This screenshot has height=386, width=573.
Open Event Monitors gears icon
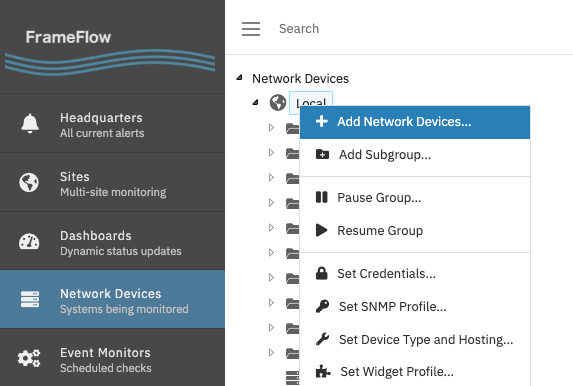point(29,358)
